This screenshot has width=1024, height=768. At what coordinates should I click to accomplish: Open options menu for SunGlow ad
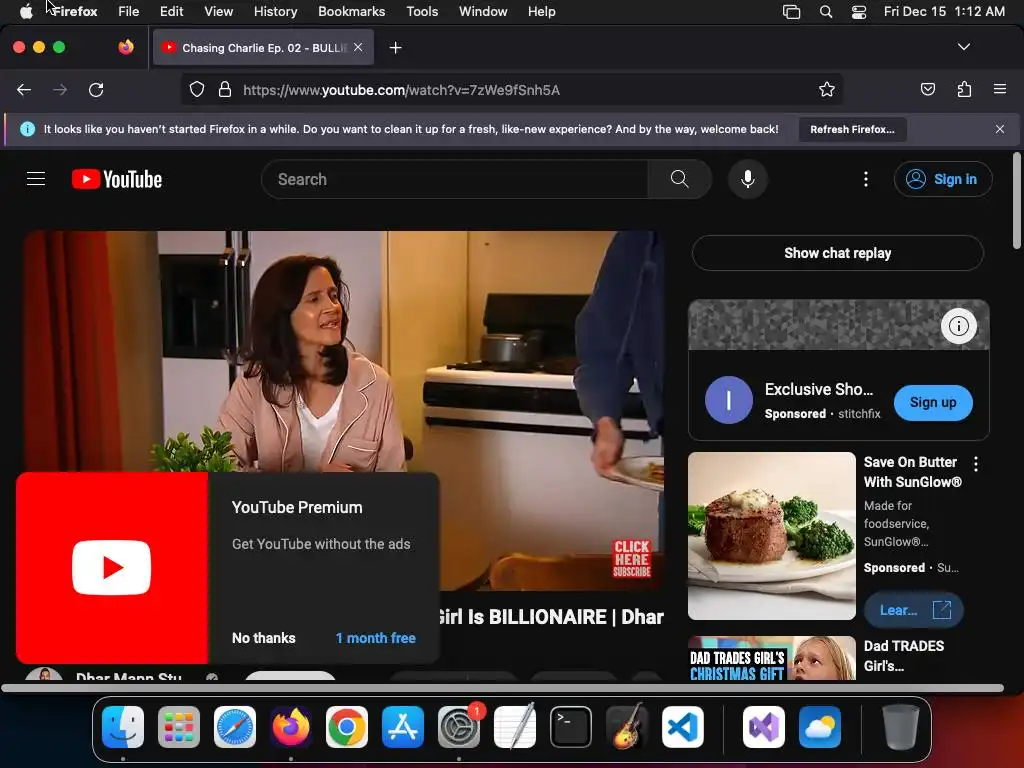[x=976, y=464]
